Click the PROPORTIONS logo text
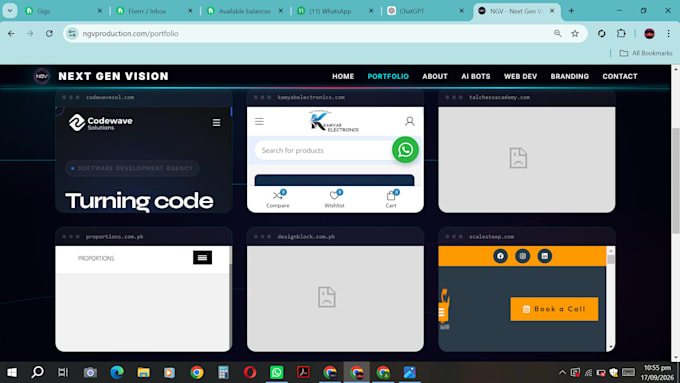The height and width of the screenshot is (383, 680). pyautogui.click(x=96, y=258)
